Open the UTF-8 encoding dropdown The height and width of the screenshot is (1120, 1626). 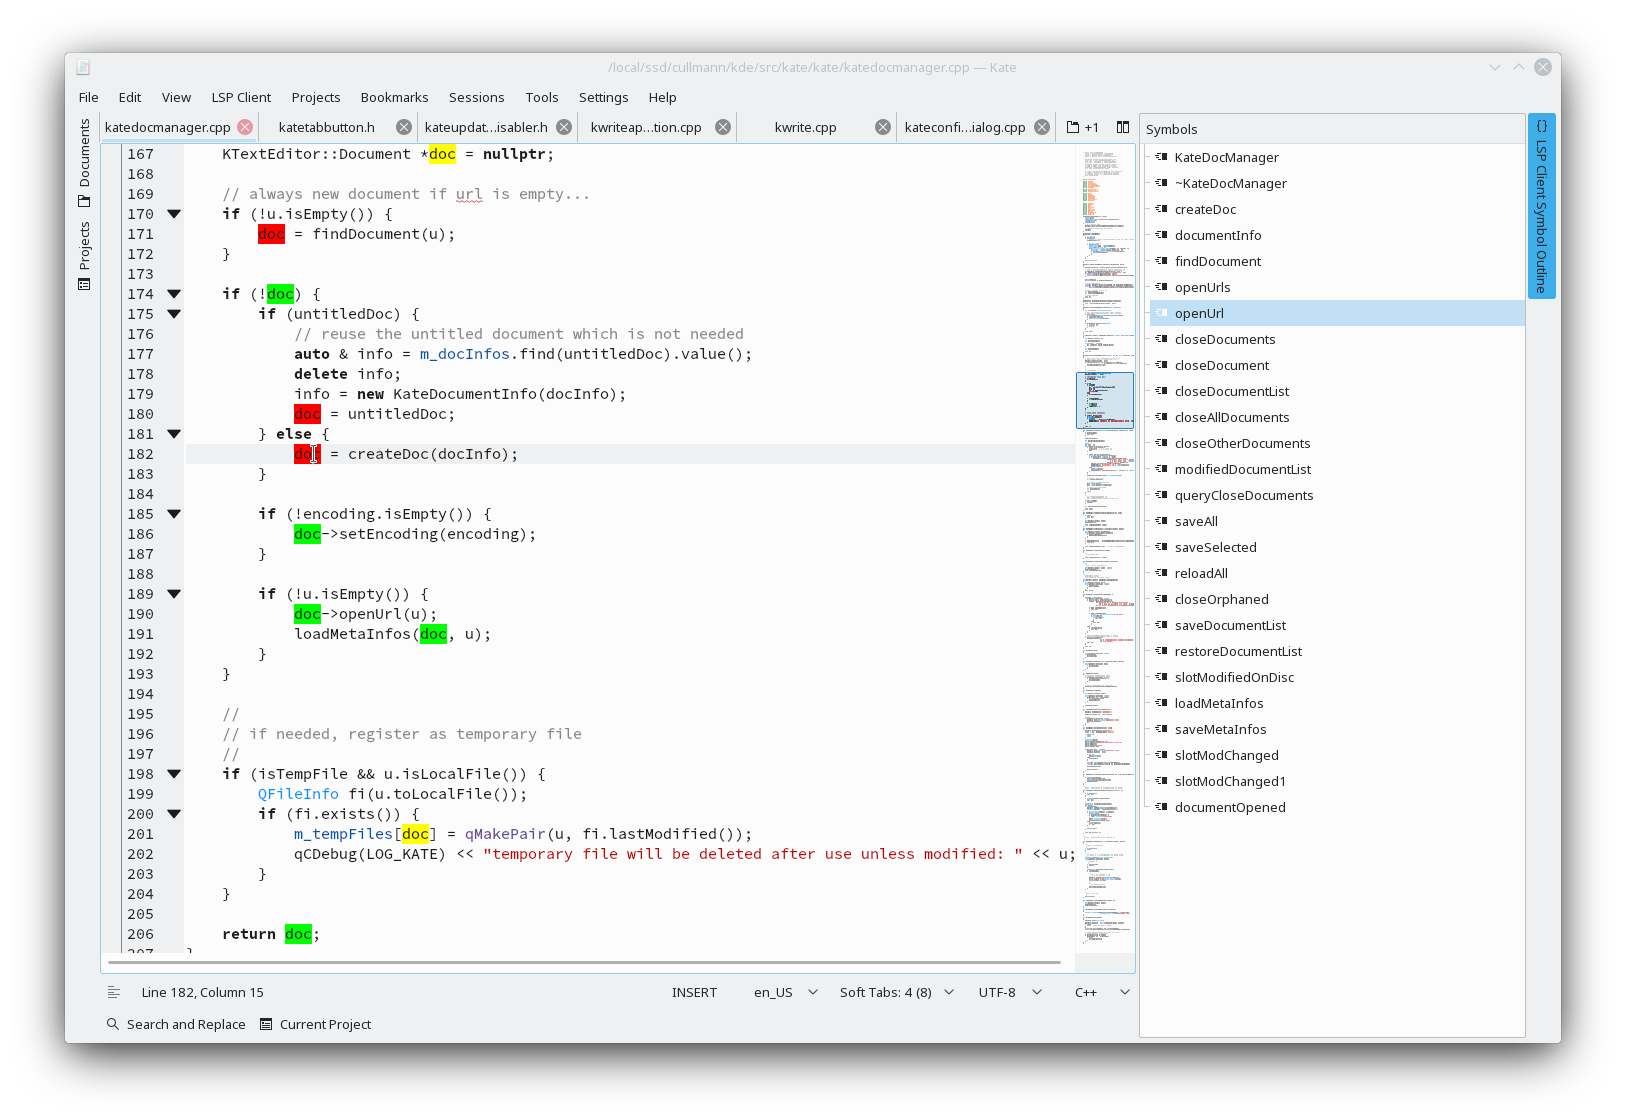(1010, 992)
